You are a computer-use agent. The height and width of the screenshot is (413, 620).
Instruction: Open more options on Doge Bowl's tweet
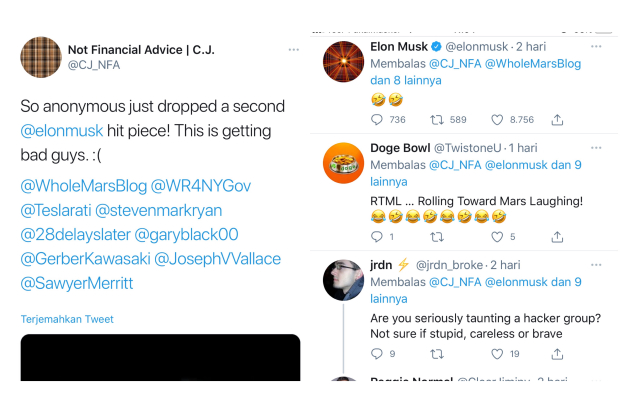click(x=596, y=146)
